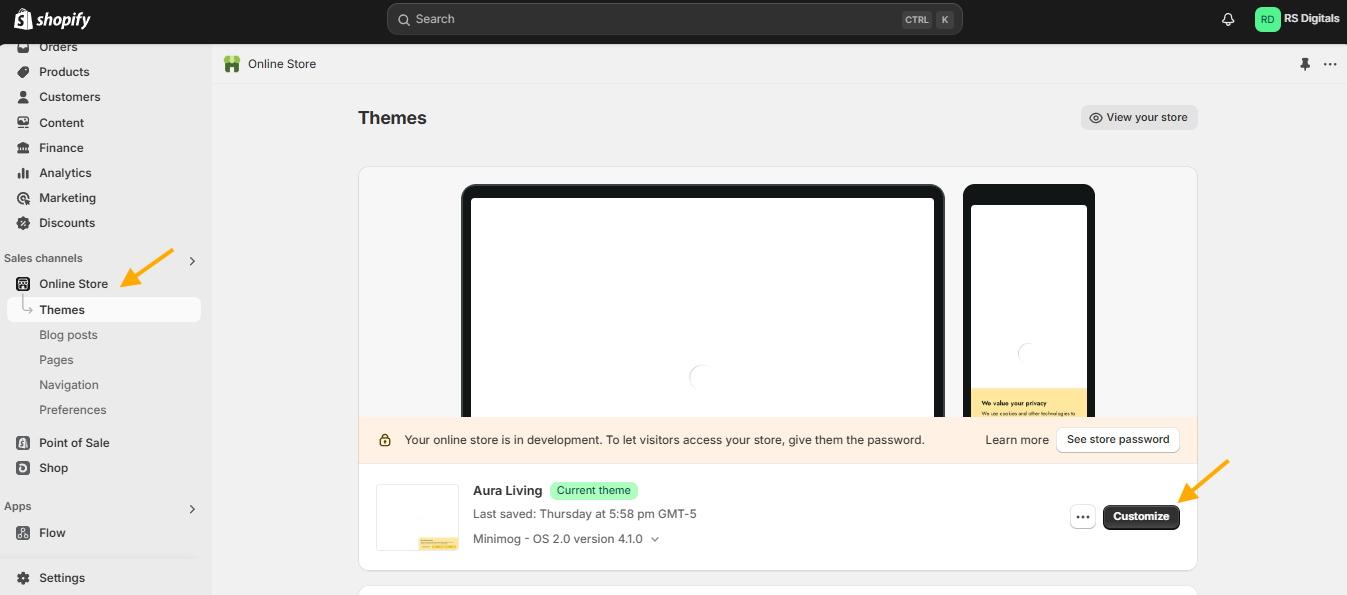
Task: Click the Online Store storefront icon
Action: 23,284
